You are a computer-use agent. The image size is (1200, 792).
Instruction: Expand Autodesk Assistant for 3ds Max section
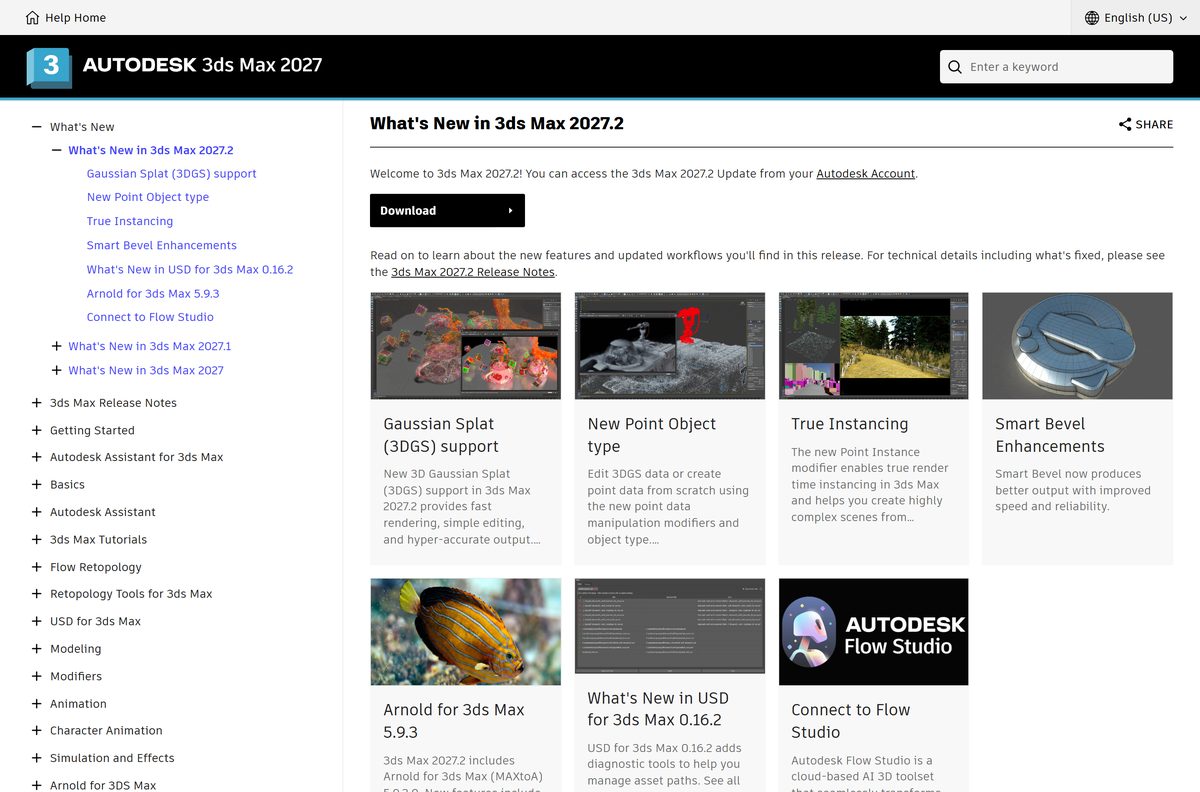37,457
